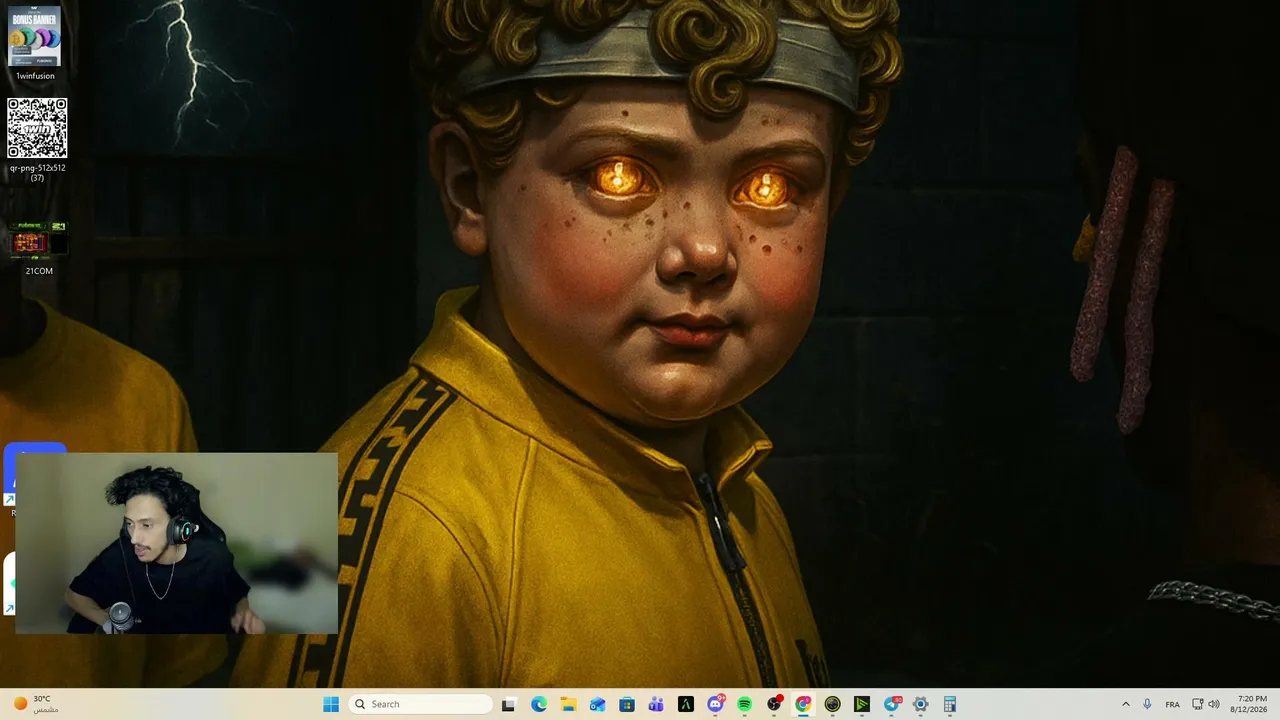Open Settings gear from the taskbar

pos(921,704)
